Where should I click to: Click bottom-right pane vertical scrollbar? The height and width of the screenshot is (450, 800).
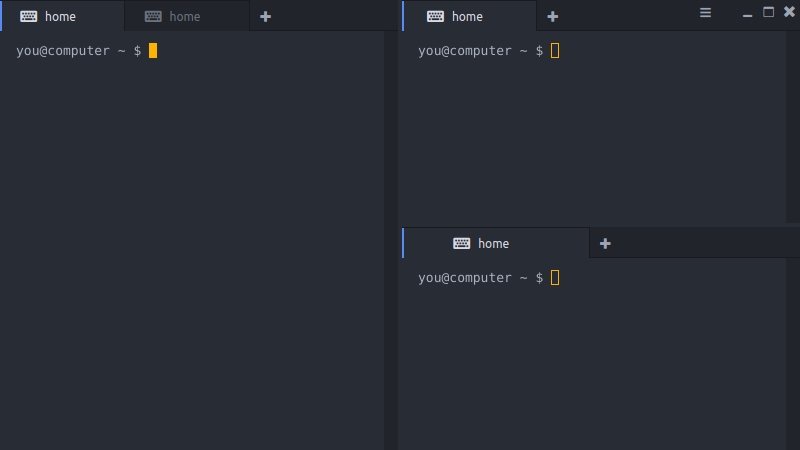(x=793, y=354)
